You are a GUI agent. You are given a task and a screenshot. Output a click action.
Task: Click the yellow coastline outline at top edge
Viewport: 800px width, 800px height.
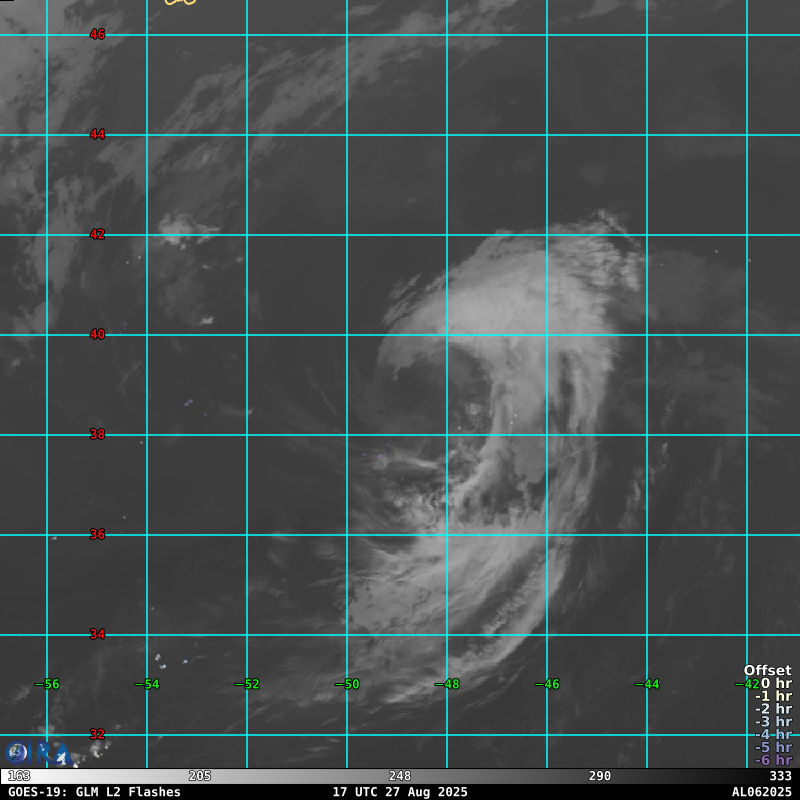point(180,2)
